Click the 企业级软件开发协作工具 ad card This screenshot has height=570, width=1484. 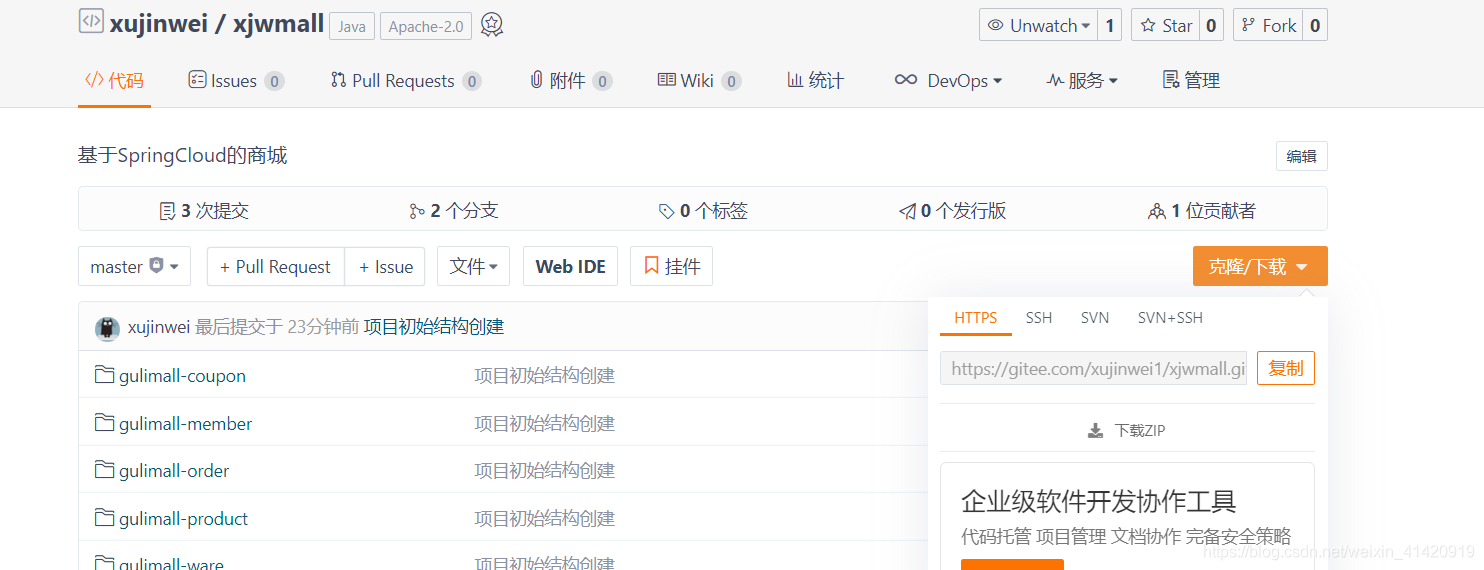[x=1127, y=516]
